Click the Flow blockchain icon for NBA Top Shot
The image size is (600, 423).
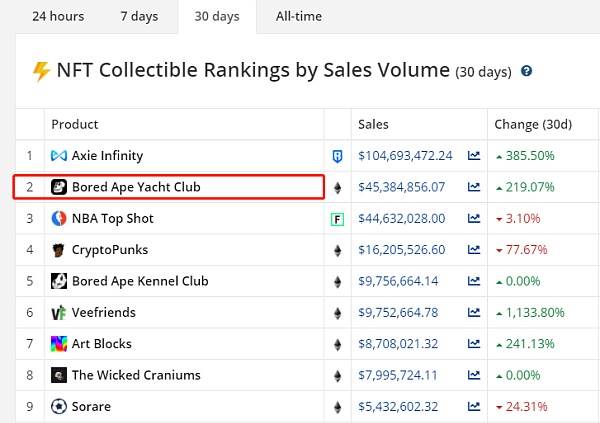pos(337,219)
